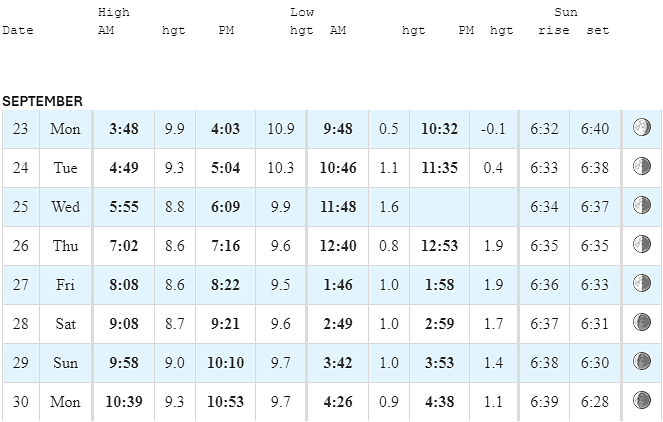Screen dimensions: 663x422
Task: Select the 6:35 sunset time on Thursday
Action: coord(595,246)
